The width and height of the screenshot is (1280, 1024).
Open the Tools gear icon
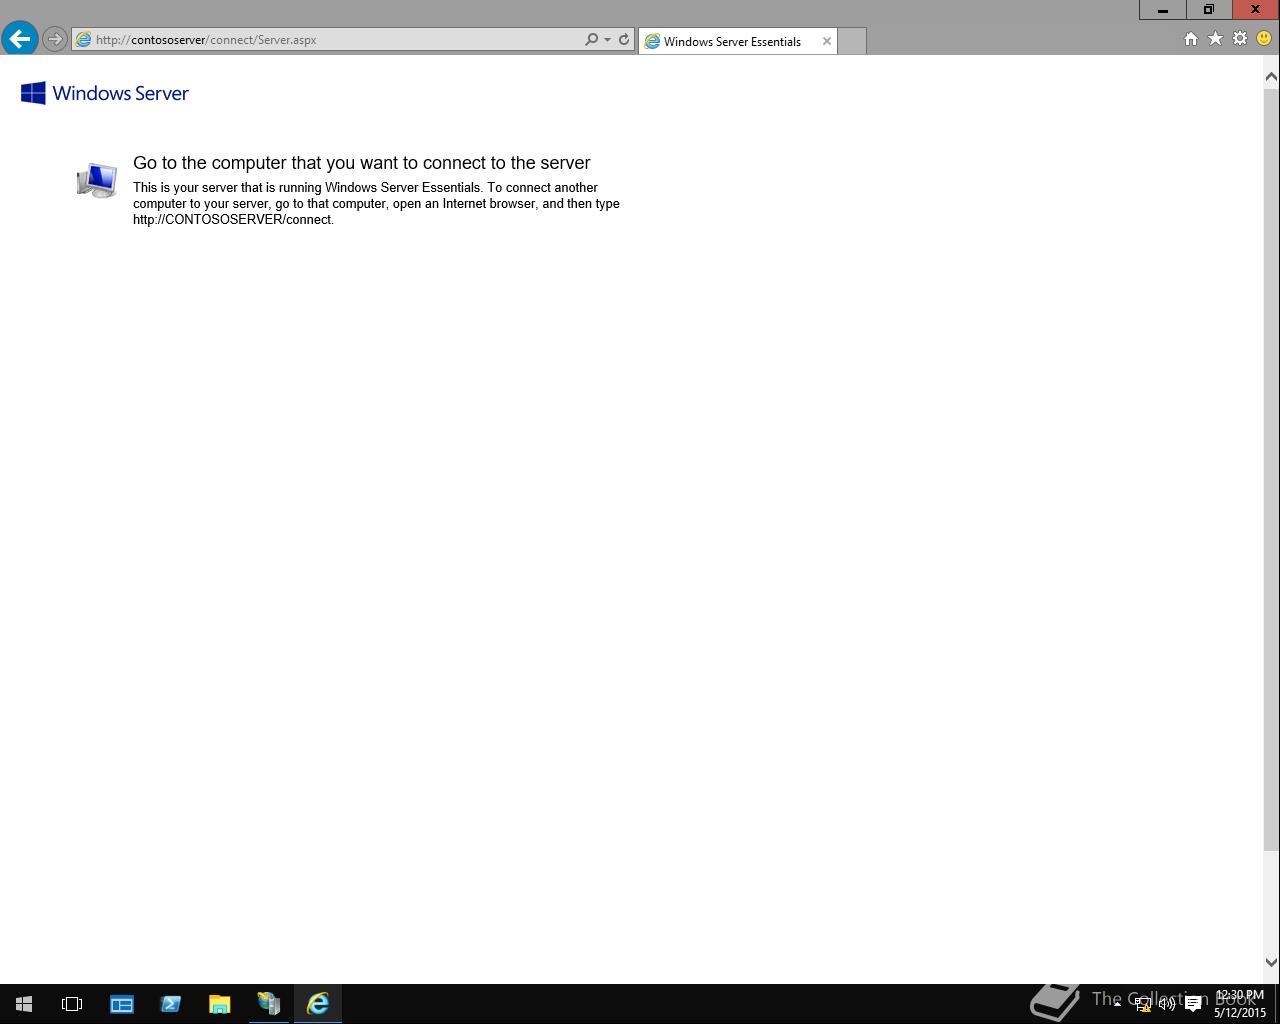click(x=1240, y=39)
